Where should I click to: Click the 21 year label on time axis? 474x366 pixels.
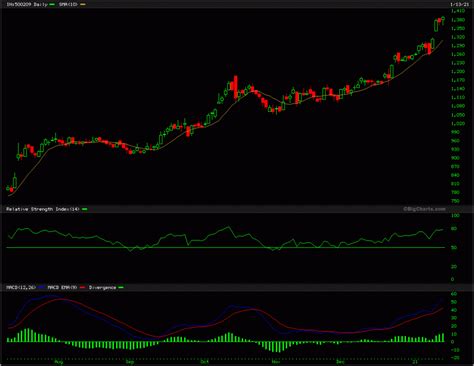coord(415,362)
